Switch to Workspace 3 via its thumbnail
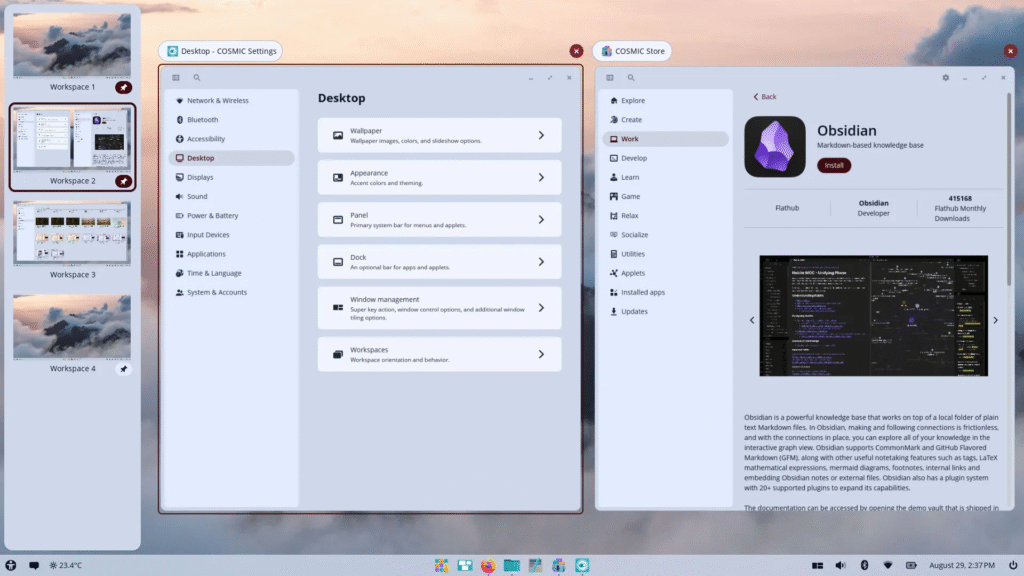The image size is (1024, 576). tap(71, 233)
